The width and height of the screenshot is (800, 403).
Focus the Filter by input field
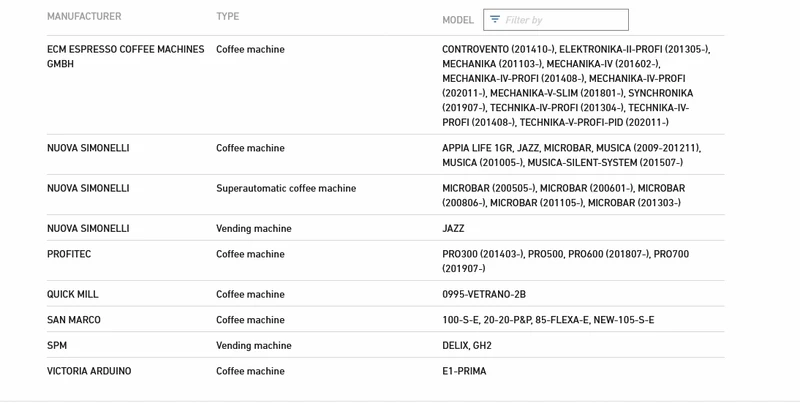(x=556, y=19)
